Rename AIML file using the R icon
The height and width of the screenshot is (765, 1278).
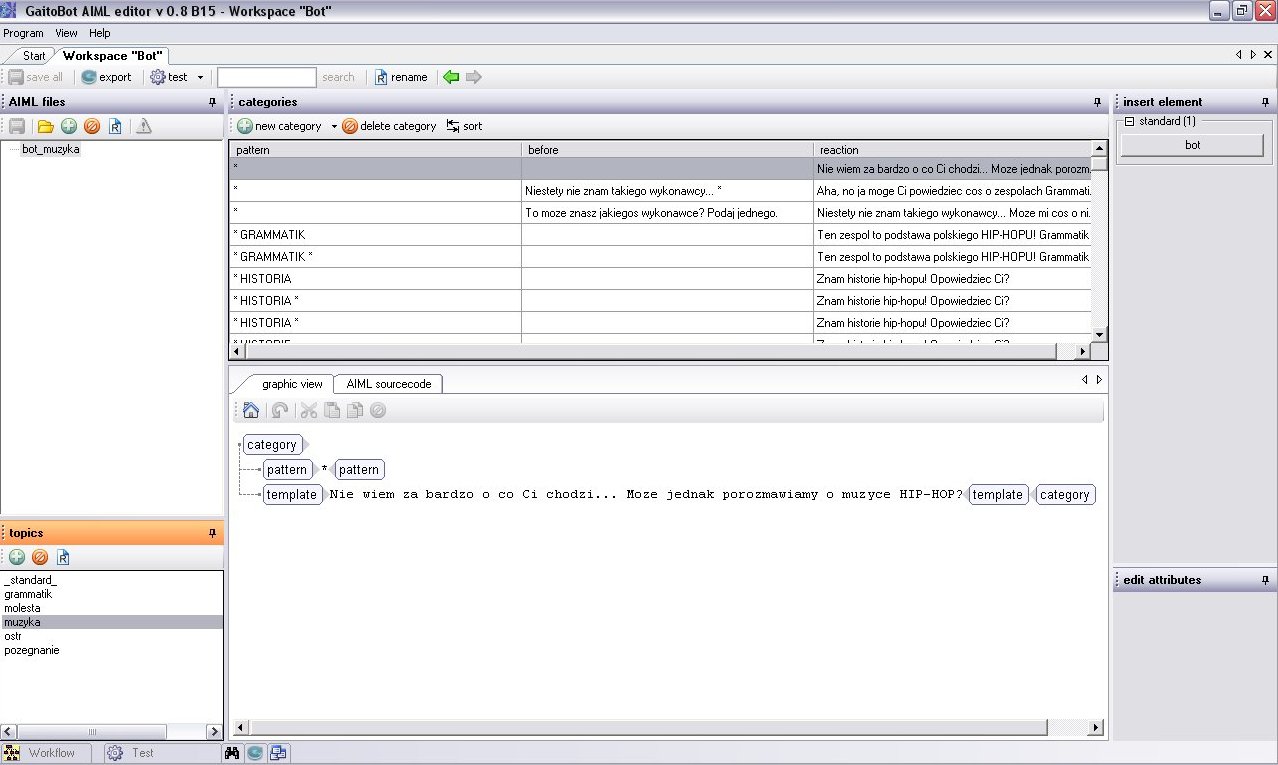pyautogui.click(x=116, y=126)
